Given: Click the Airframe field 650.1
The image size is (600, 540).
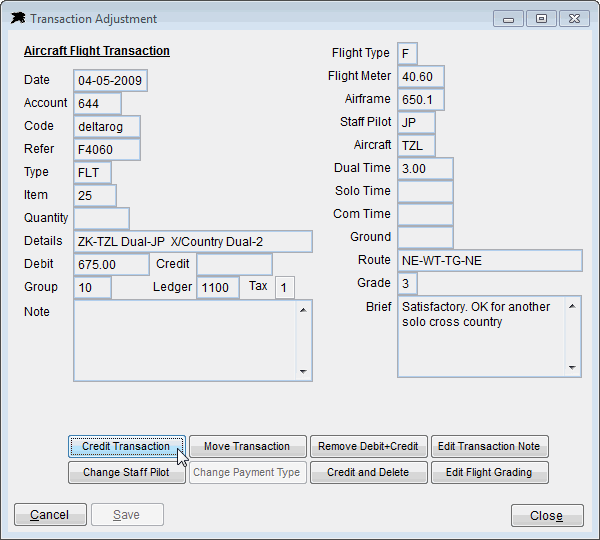Looking at the screenshot, I should pos(421,100).
